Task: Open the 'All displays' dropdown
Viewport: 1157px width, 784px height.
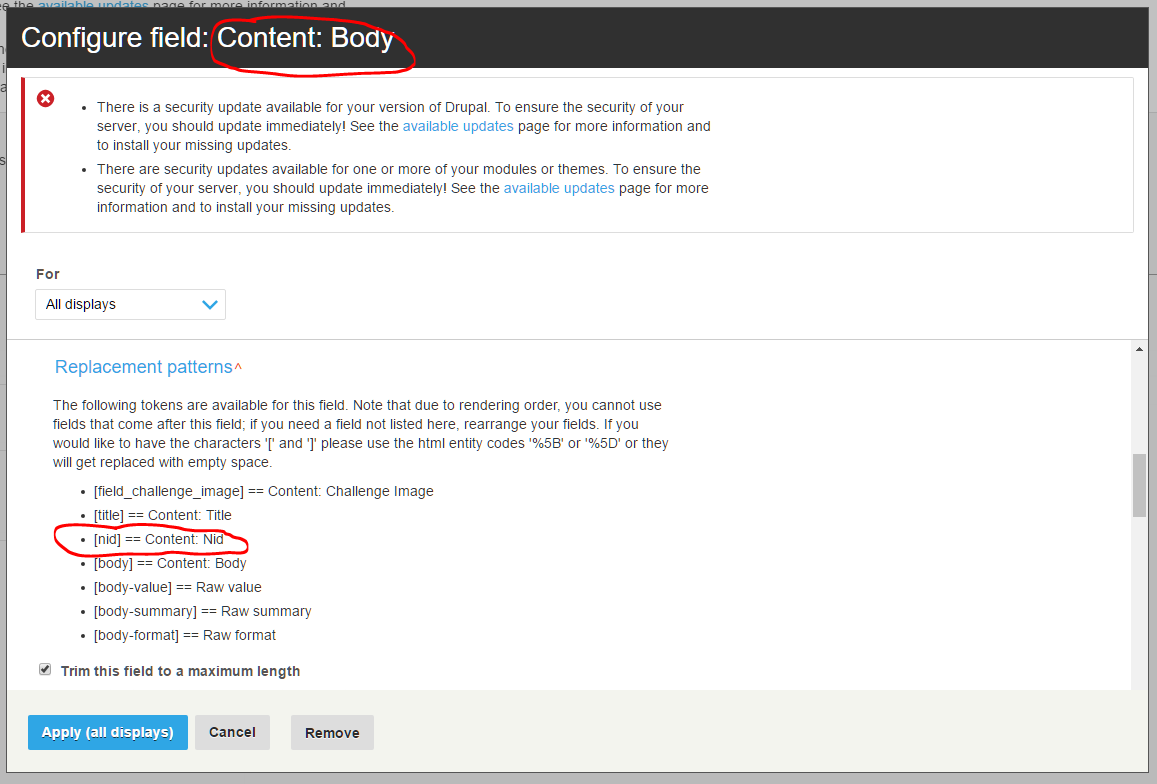Action: (x=131, y=304)
